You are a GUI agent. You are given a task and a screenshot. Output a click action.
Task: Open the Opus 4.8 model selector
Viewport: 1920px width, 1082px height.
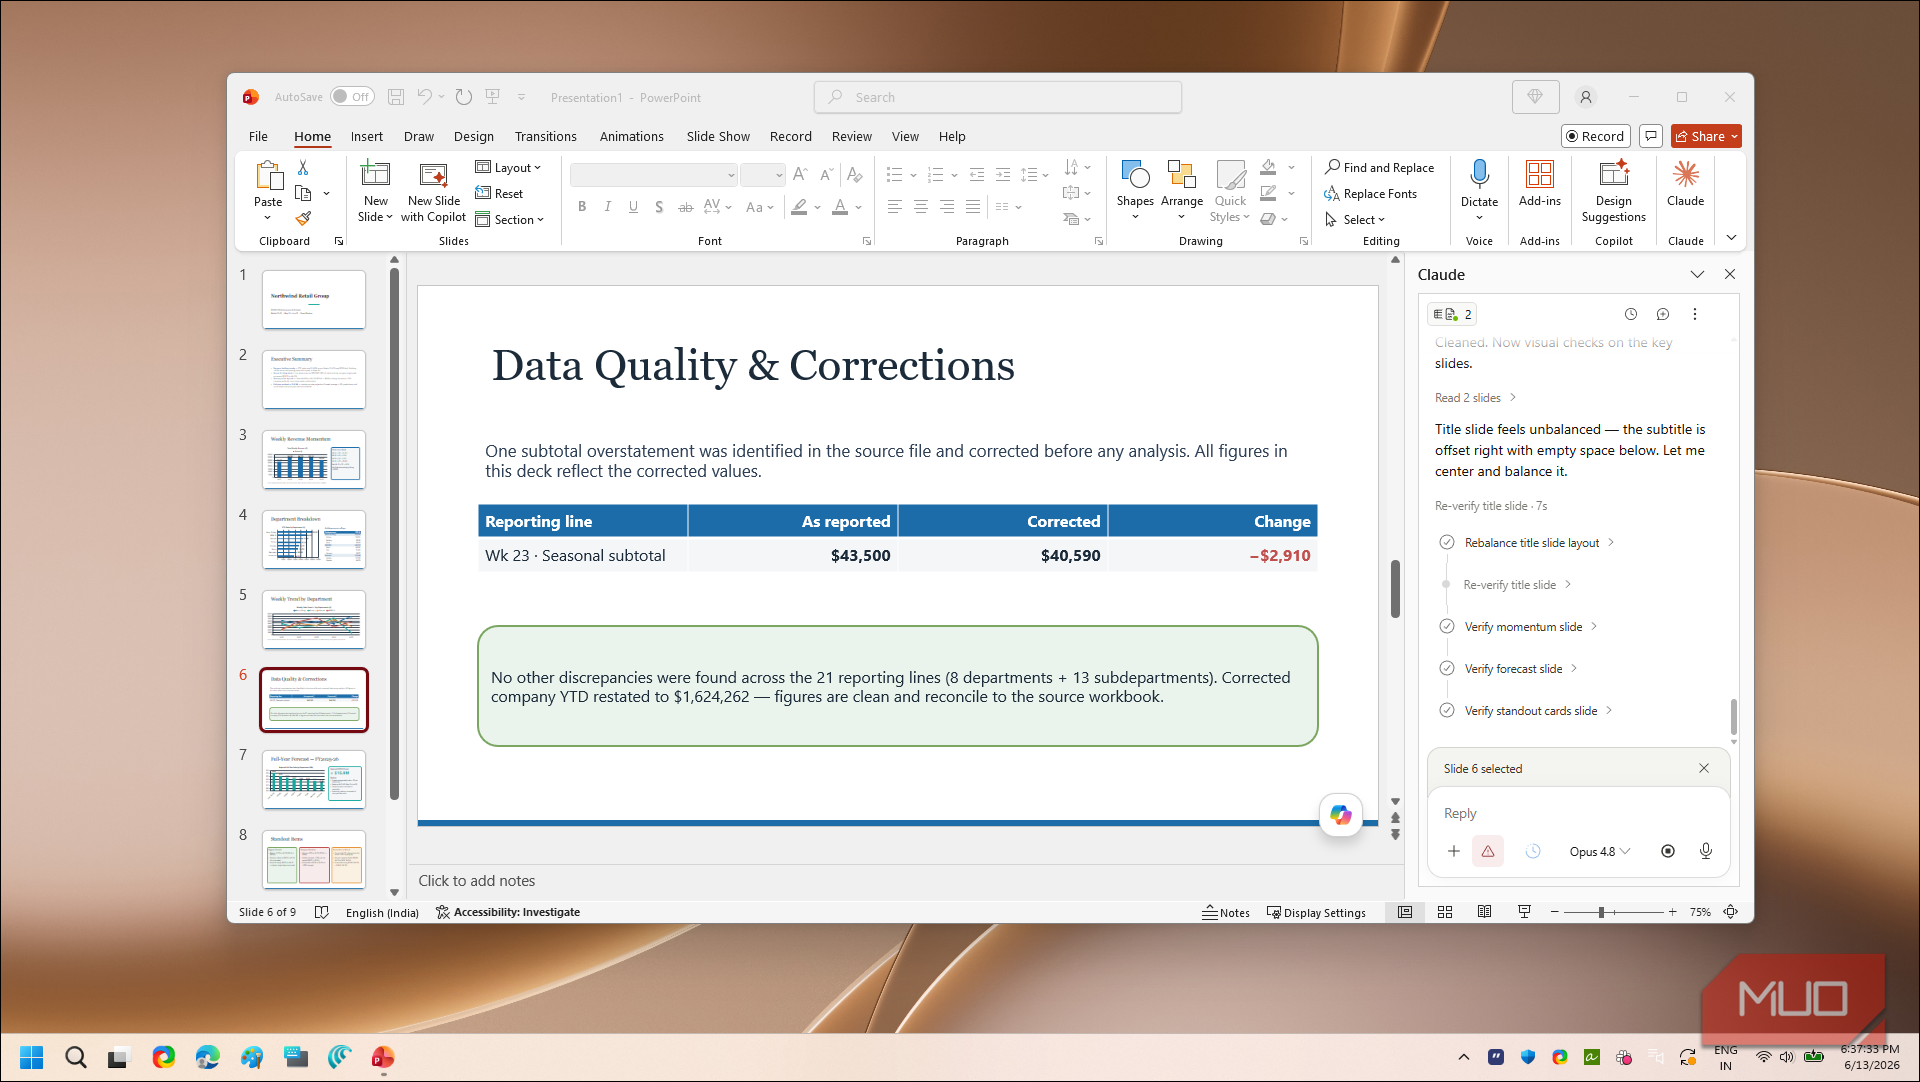[1599, 851]
